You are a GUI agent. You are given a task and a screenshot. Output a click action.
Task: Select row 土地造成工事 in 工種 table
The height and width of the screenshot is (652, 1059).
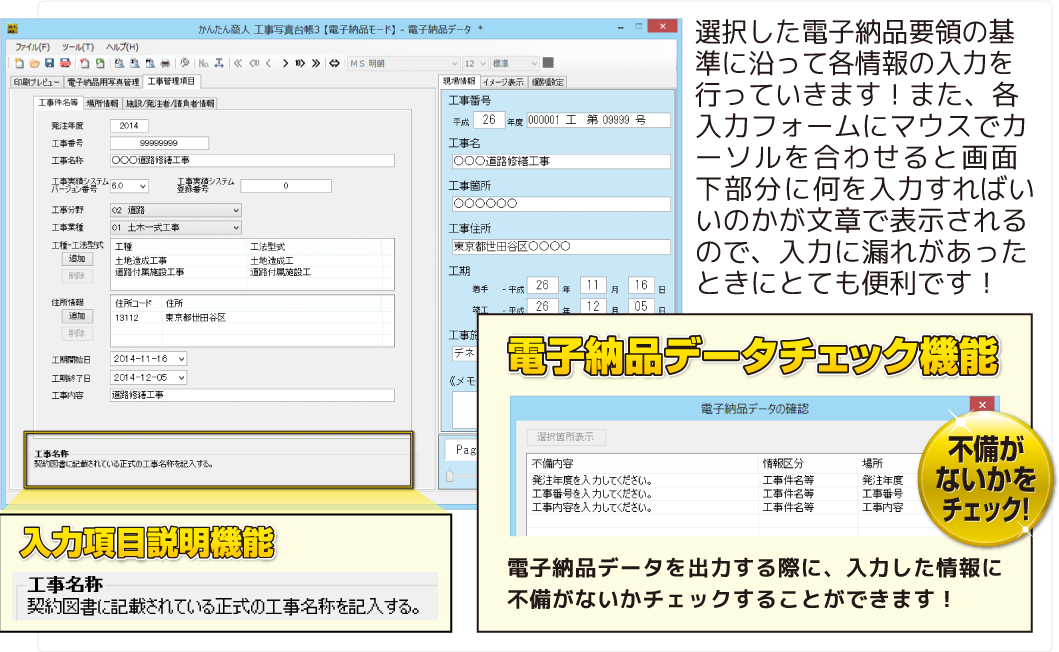pos(247,261)
